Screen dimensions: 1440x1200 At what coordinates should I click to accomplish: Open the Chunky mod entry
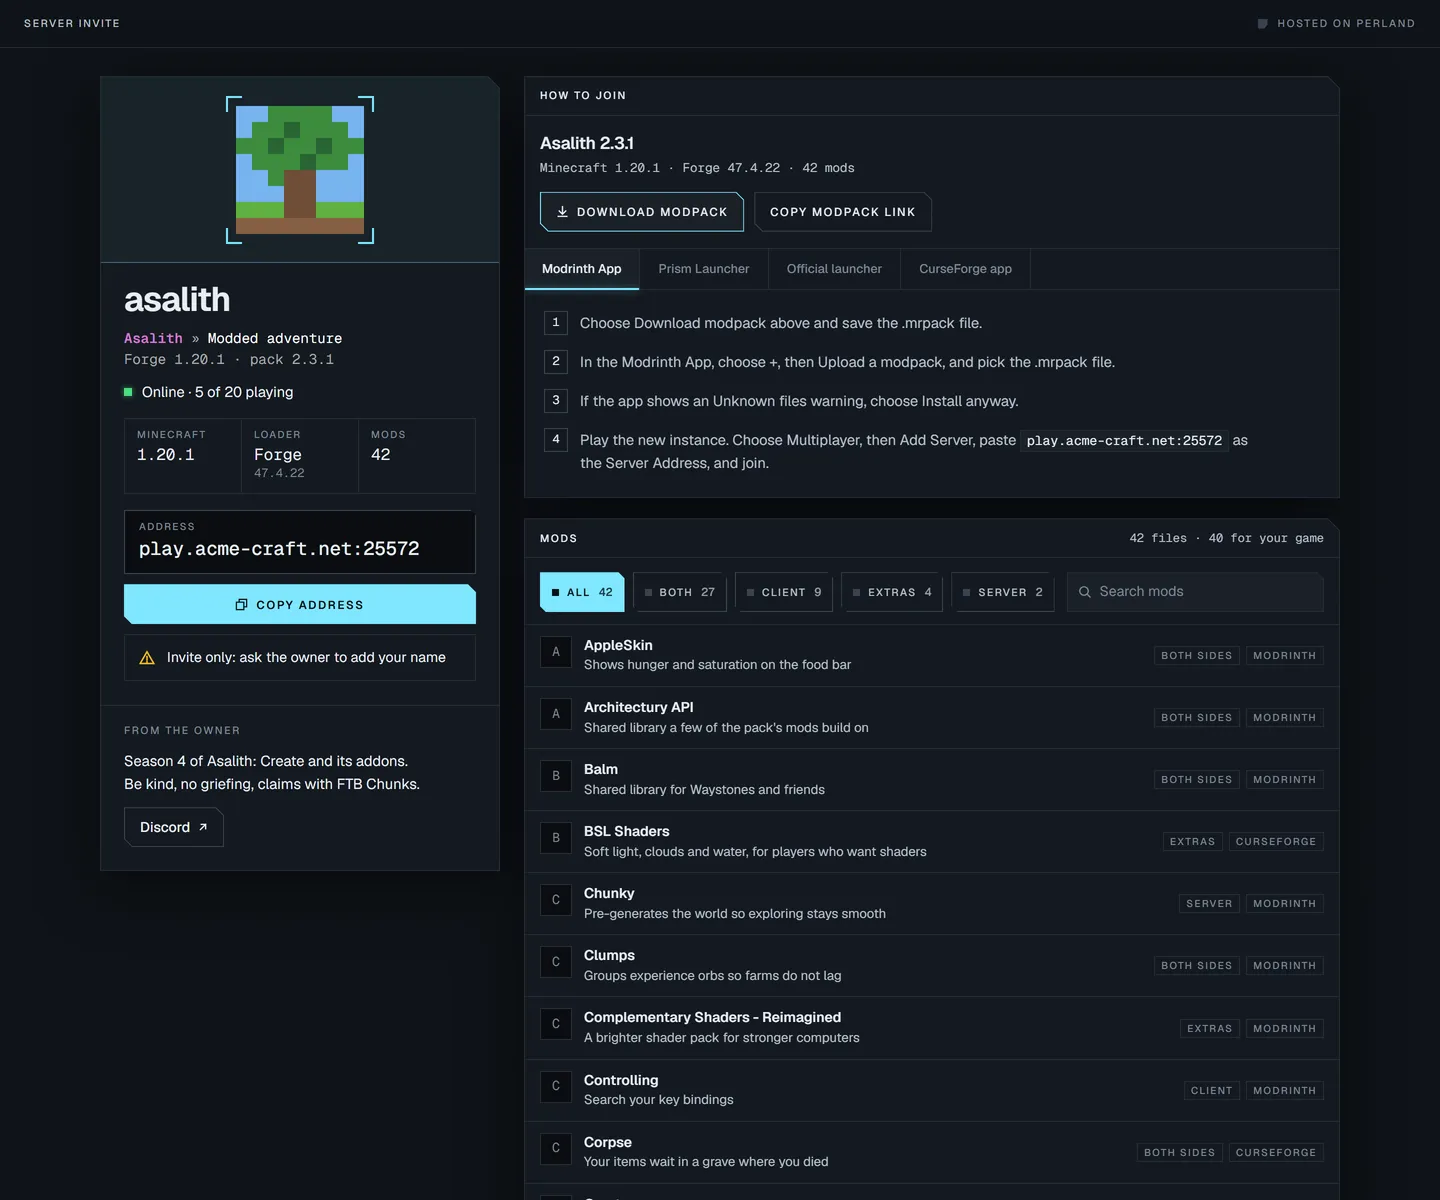point(932,904)
